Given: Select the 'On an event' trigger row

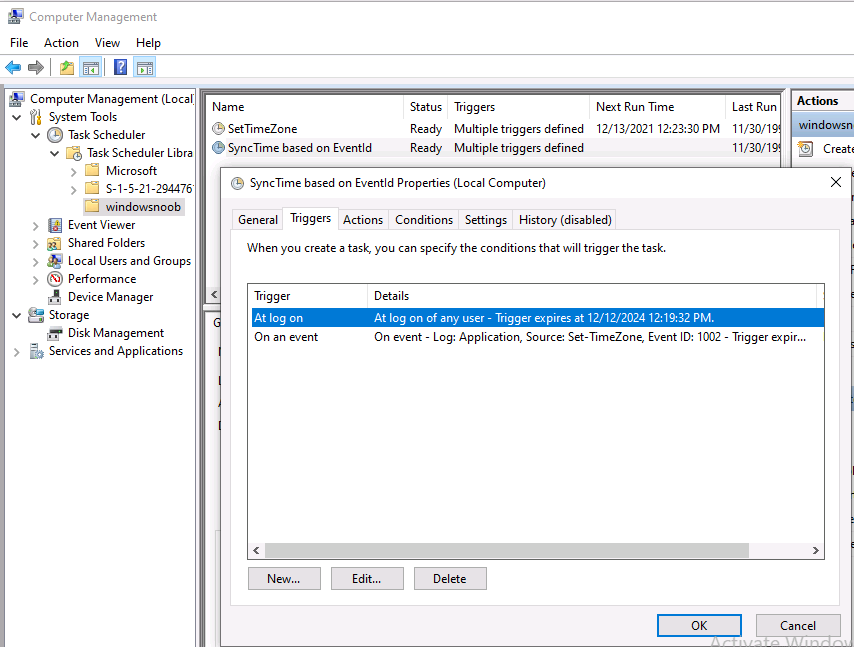Looking at the screenshot, I should coord(538,337).
